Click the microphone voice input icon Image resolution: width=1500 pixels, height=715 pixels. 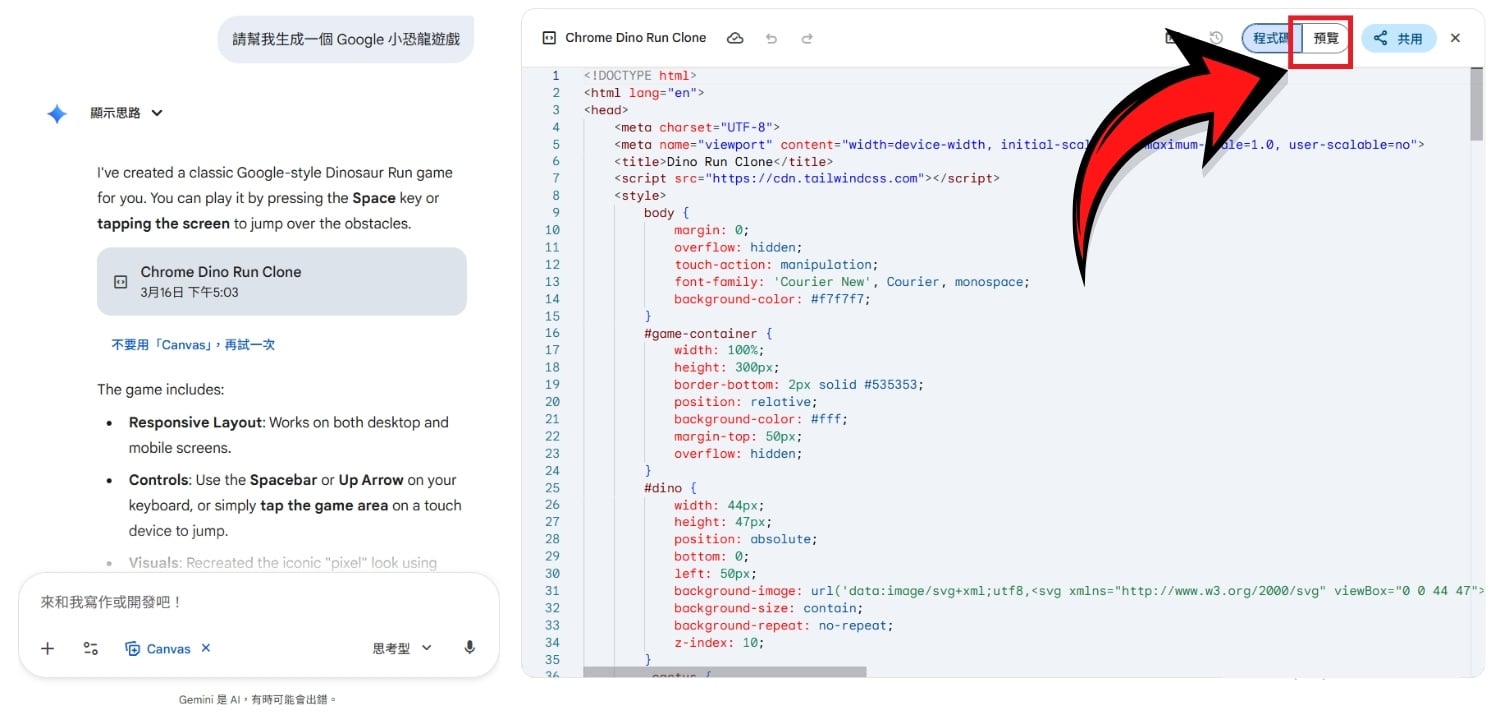(x=469, y=648)
